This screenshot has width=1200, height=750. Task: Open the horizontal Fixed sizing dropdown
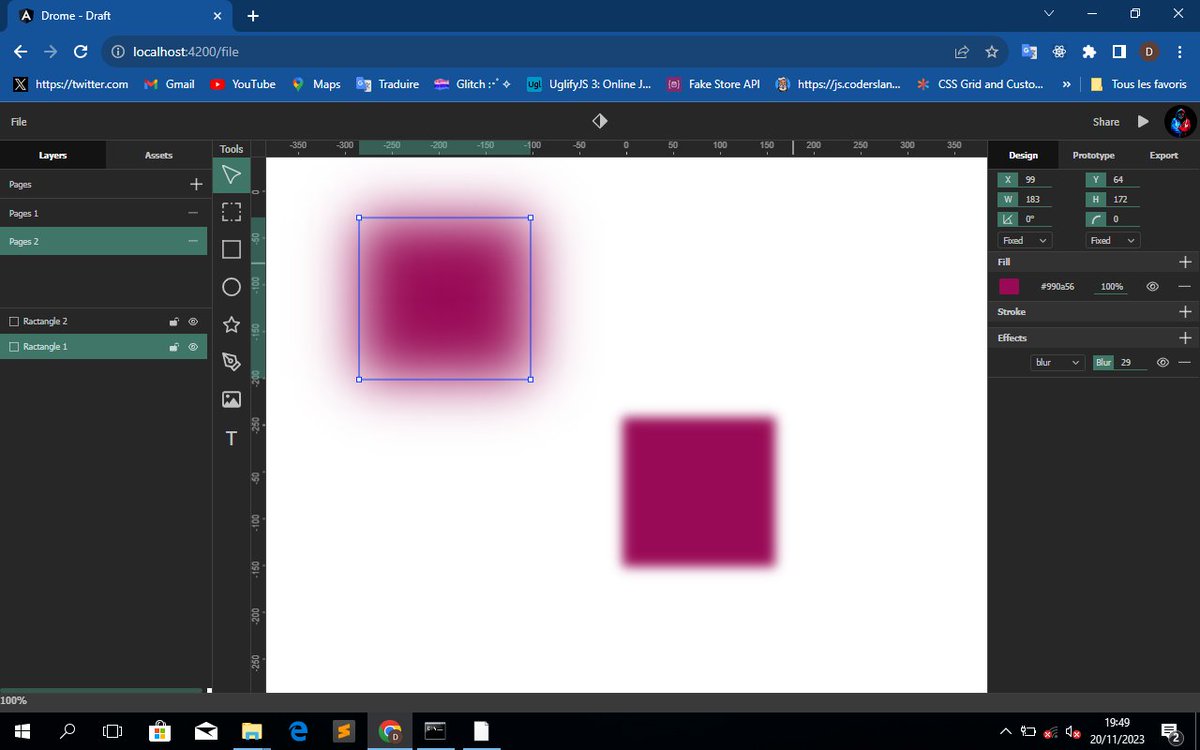(x=1023, y=240)
